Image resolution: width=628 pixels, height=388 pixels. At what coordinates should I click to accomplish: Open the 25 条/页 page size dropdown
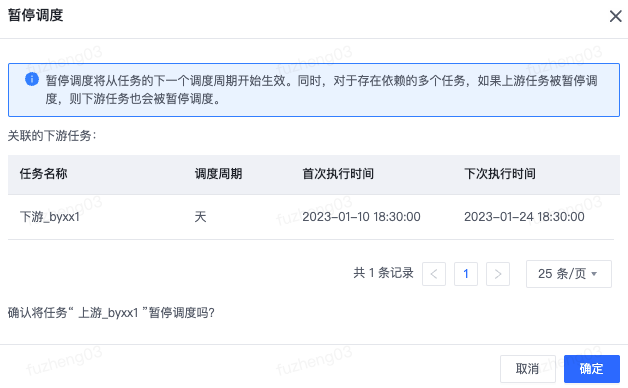click(569, 274)
